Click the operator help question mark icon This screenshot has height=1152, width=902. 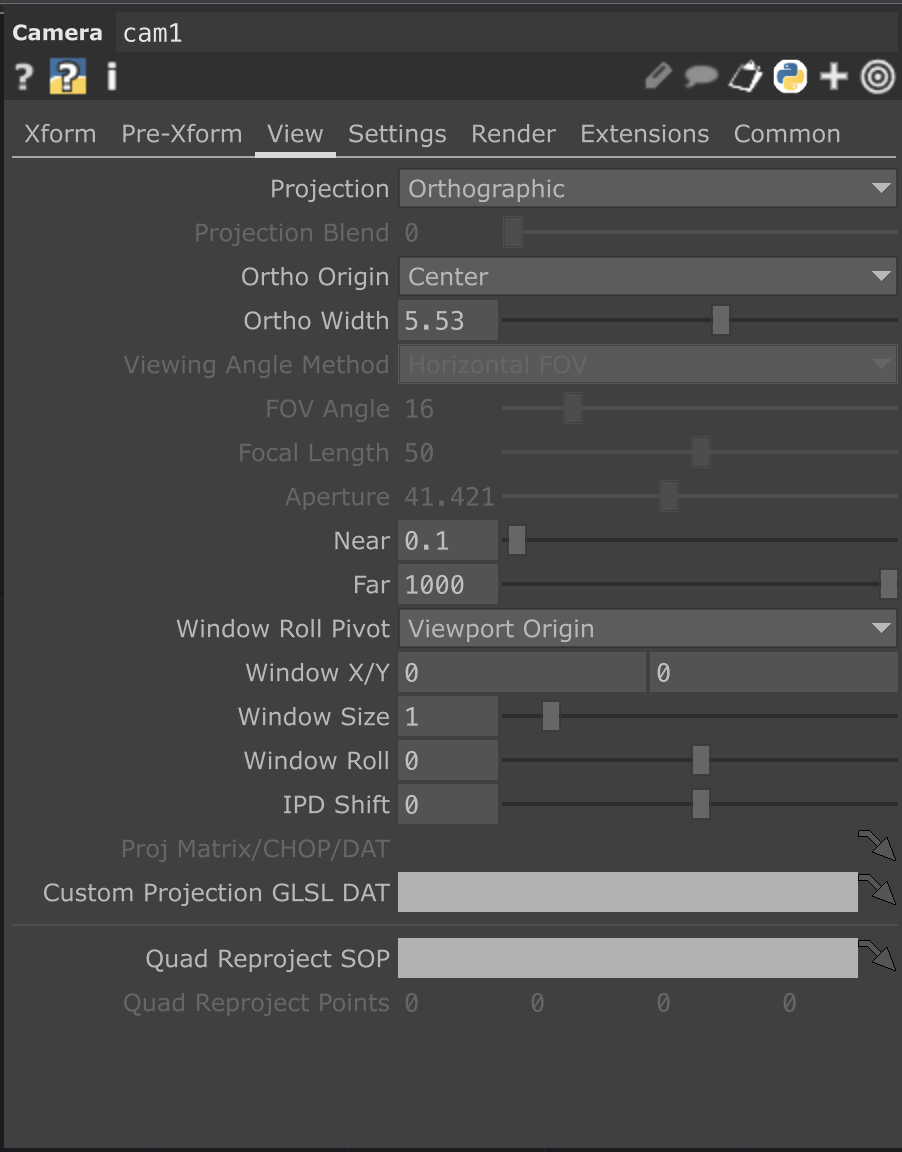[x=24, y=77]
